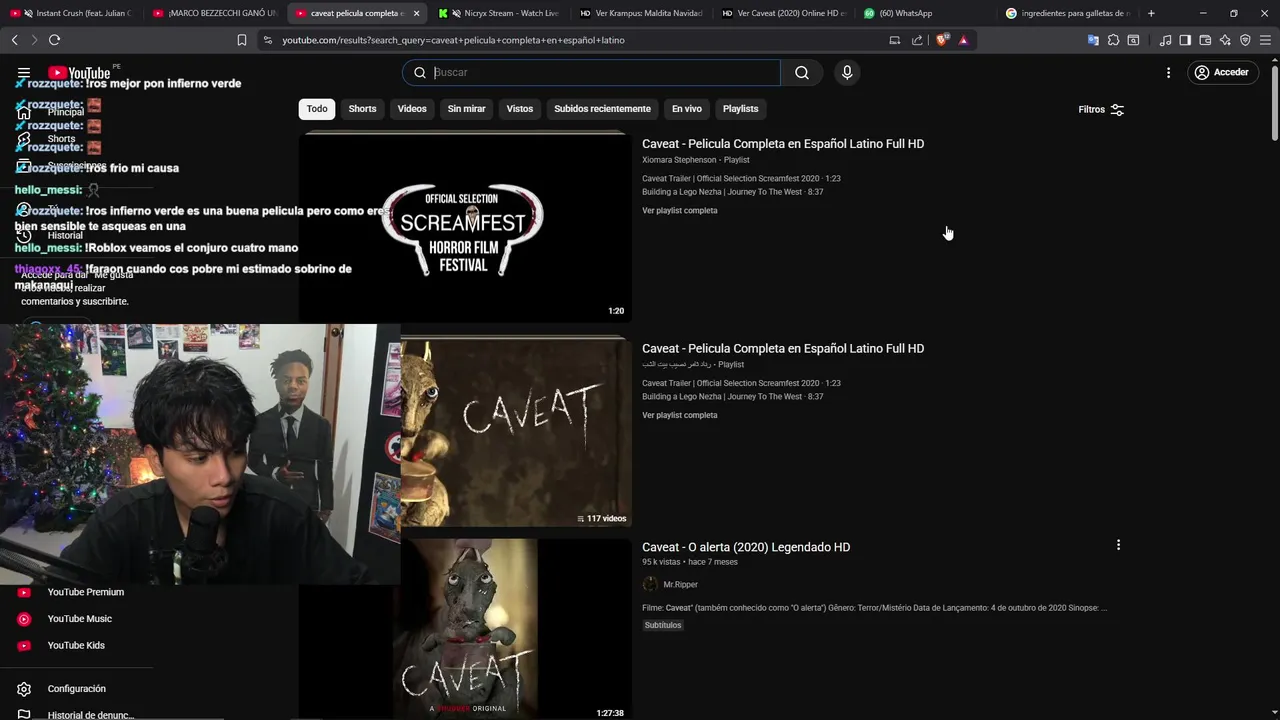Switch to the MARCO BEZZECCHI GANÓ tab
1280x720 pixels.
point(214,13)
